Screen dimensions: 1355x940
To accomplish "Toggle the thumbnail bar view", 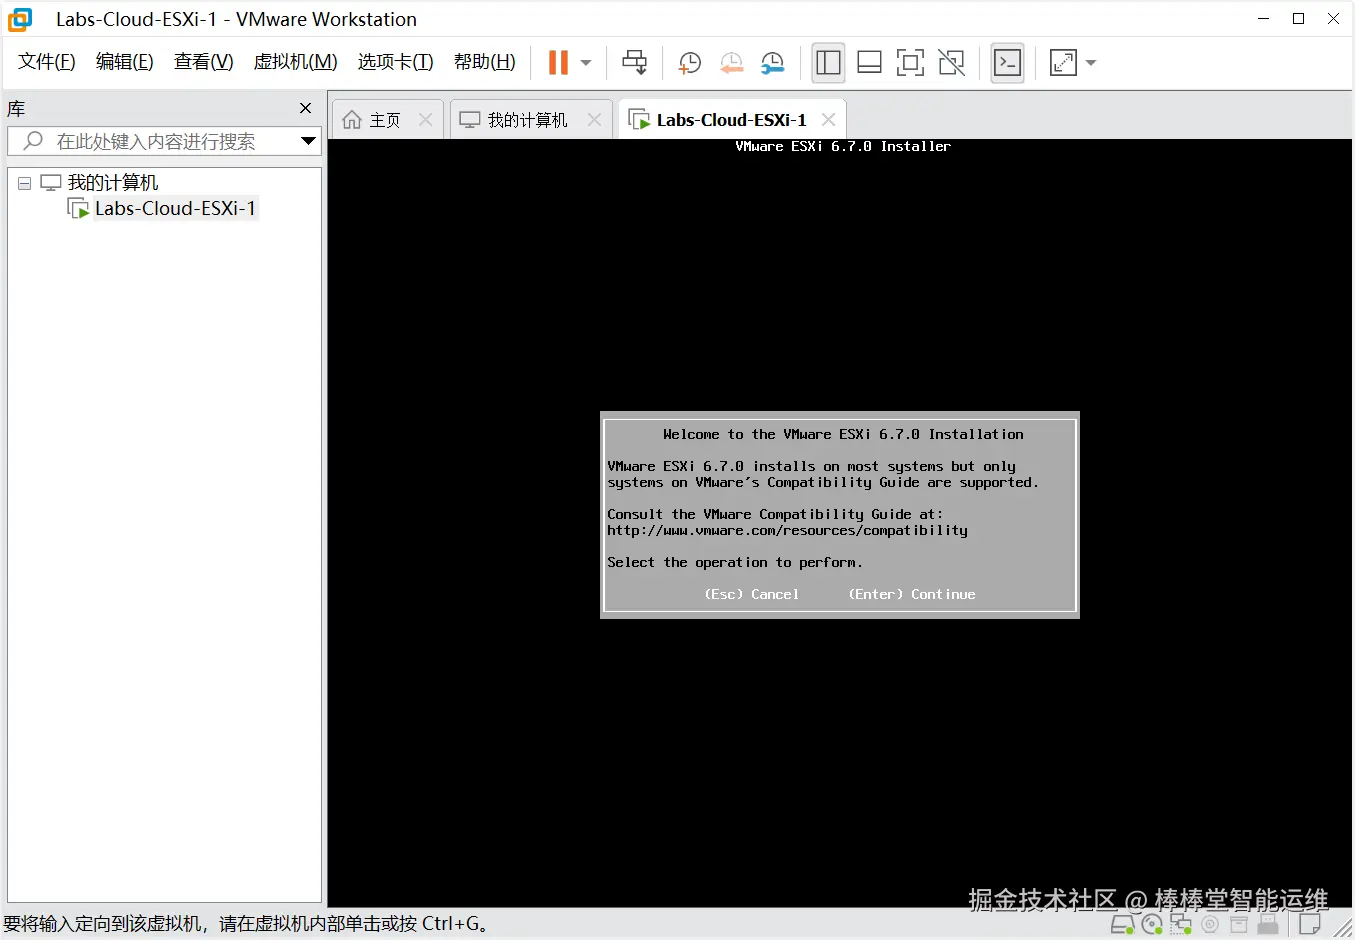I will click(870, 63).
